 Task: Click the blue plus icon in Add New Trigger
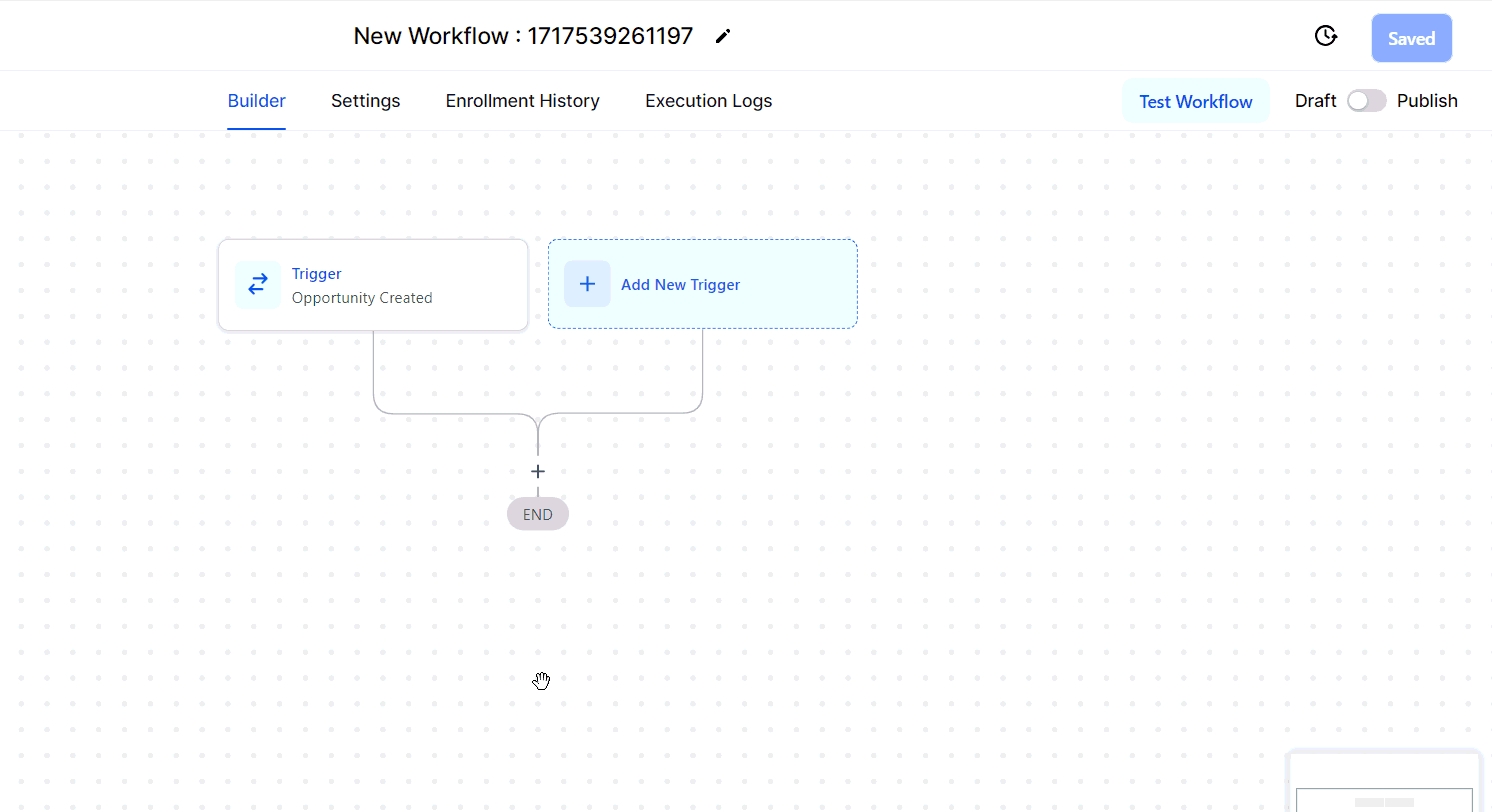[x=587, y=284]
